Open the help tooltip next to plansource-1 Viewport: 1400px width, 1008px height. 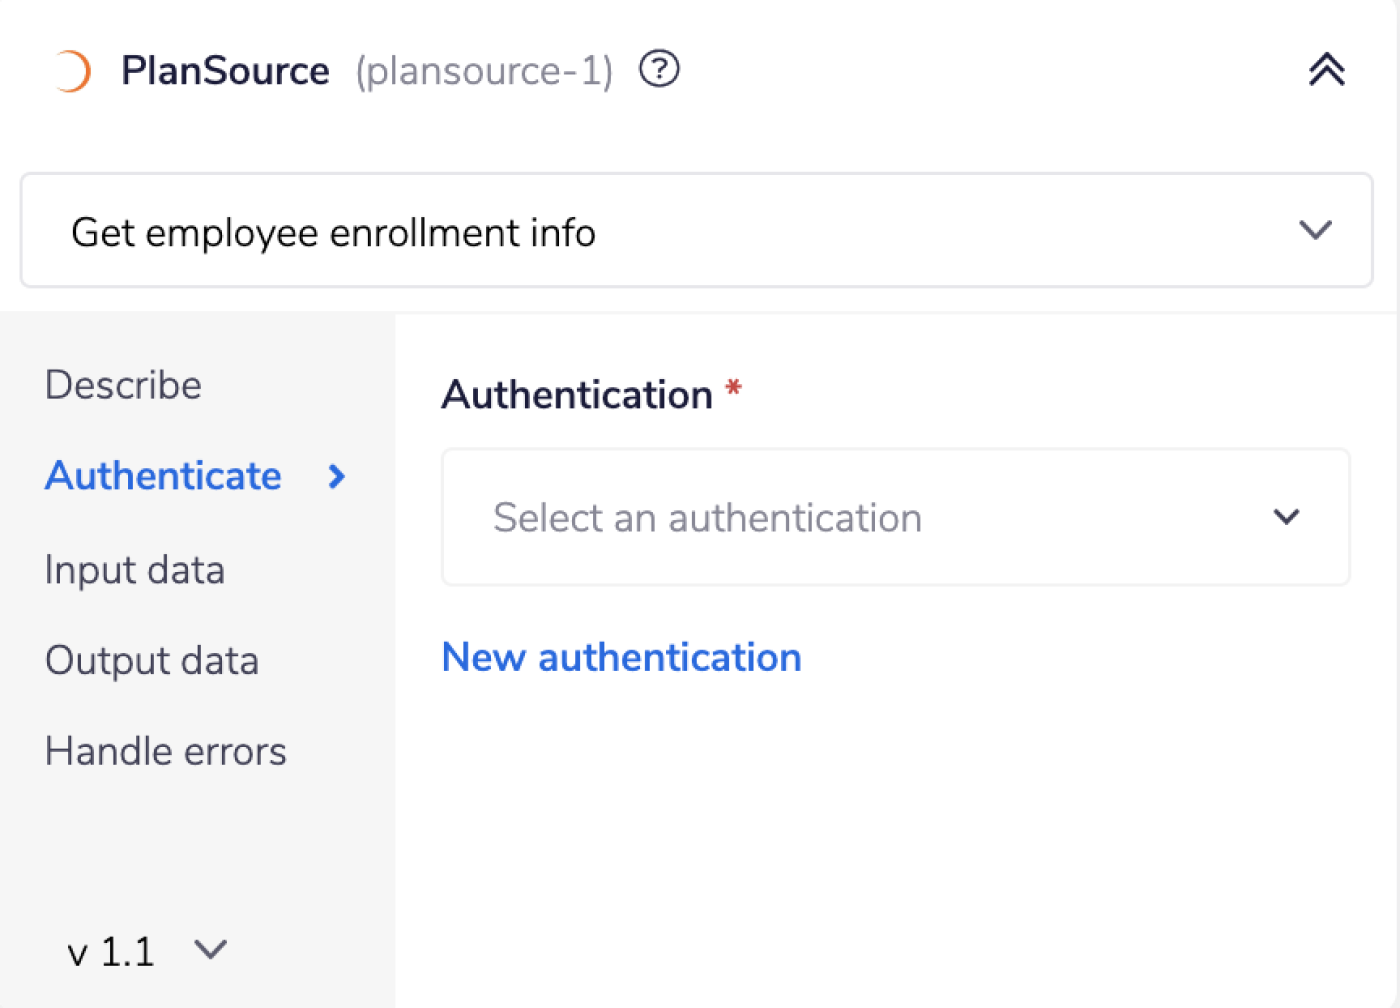tap(658, 68)
